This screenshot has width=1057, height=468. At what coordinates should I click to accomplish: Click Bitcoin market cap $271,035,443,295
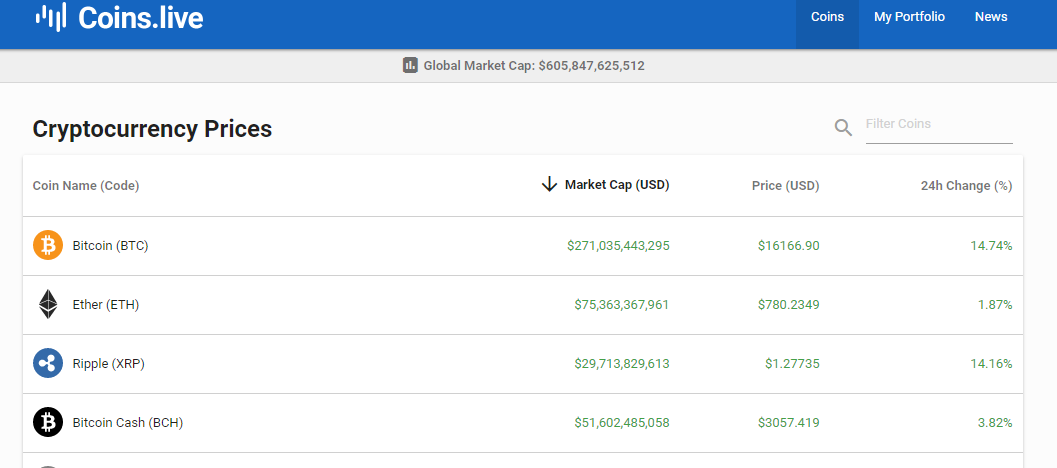618,246
